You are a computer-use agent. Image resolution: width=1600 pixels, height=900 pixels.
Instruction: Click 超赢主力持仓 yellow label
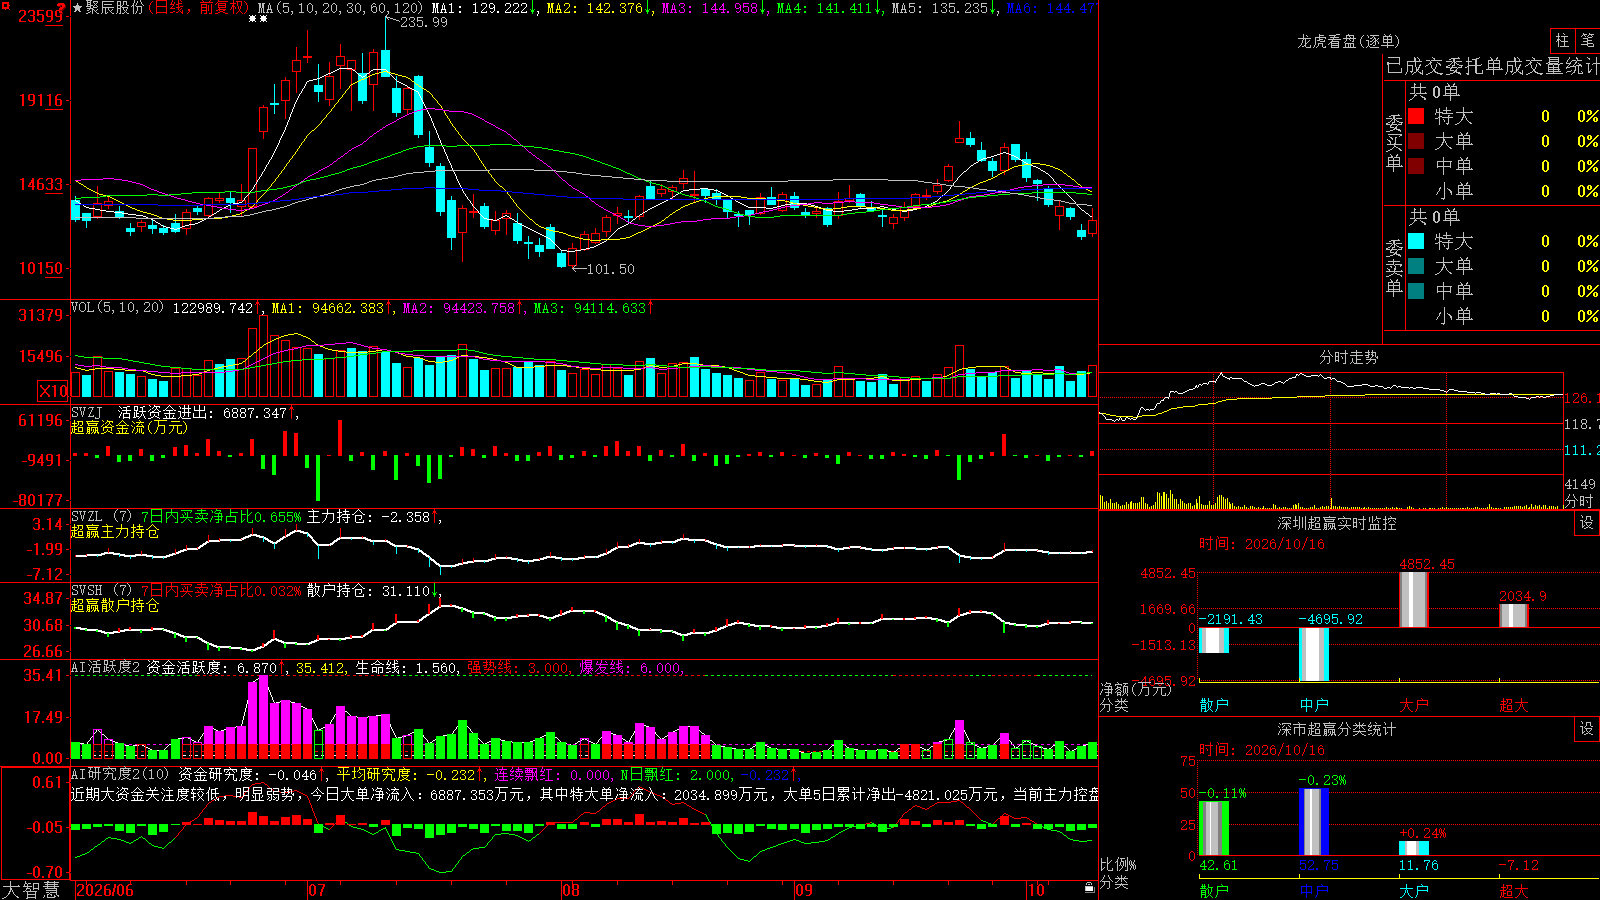tap(115, 531)
